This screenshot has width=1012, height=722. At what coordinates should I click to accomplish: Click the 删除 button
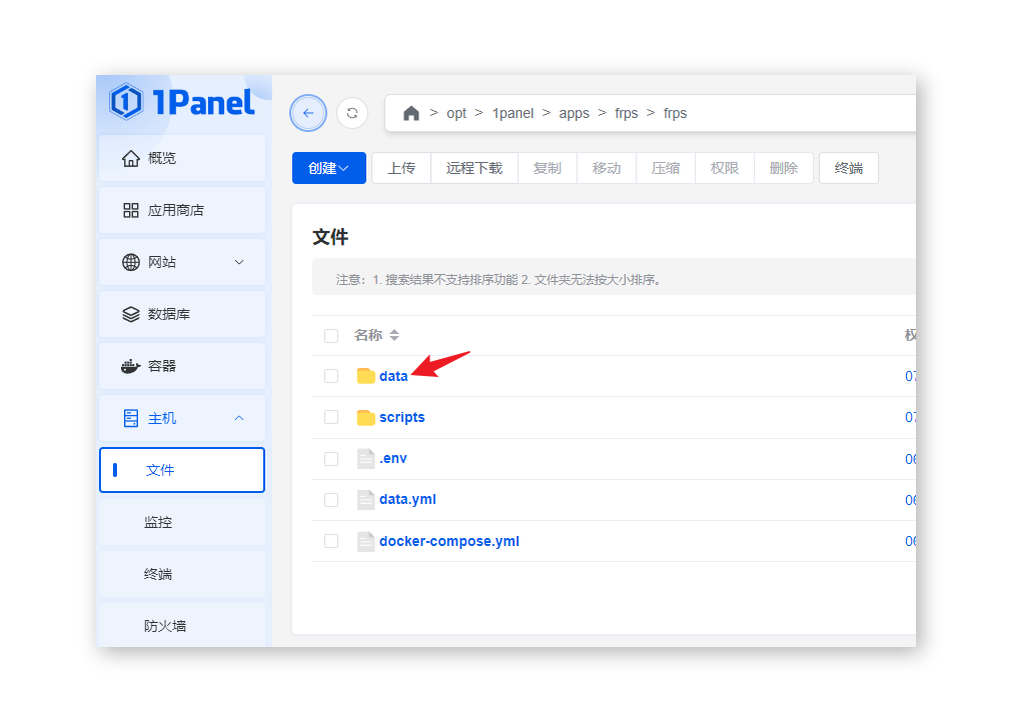pos(784,168)
